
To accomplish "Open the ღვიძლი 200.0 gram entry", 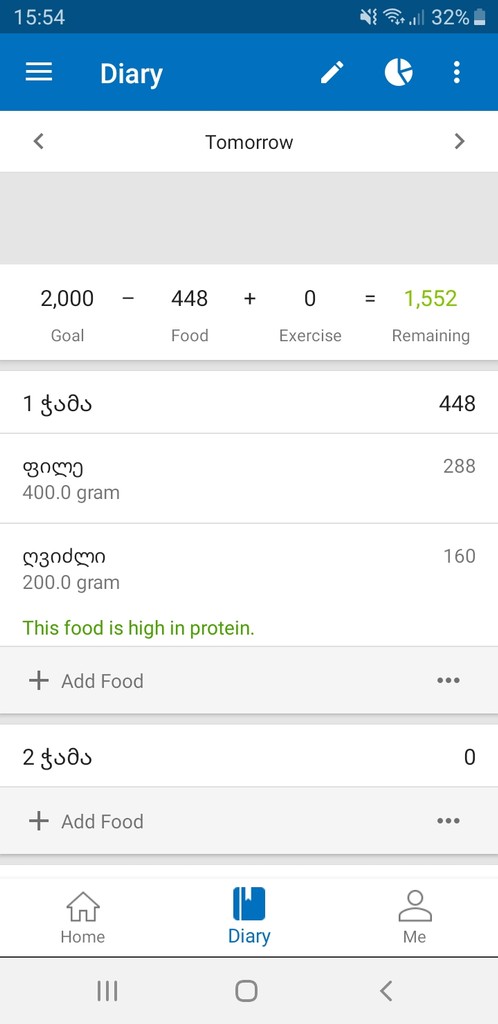I will click(x=249, y=585).
